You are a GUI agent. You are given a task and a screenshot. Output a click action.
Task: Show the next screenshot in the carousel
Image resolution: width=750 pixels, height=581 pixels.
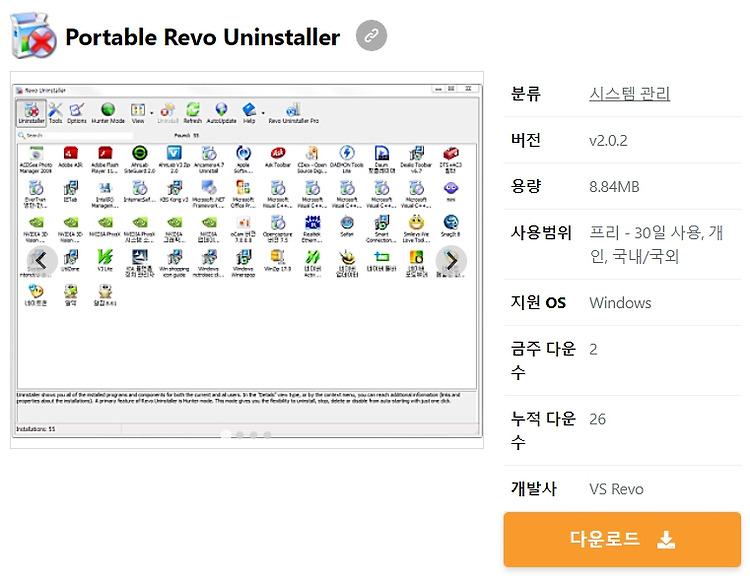(x=451, y=261)
